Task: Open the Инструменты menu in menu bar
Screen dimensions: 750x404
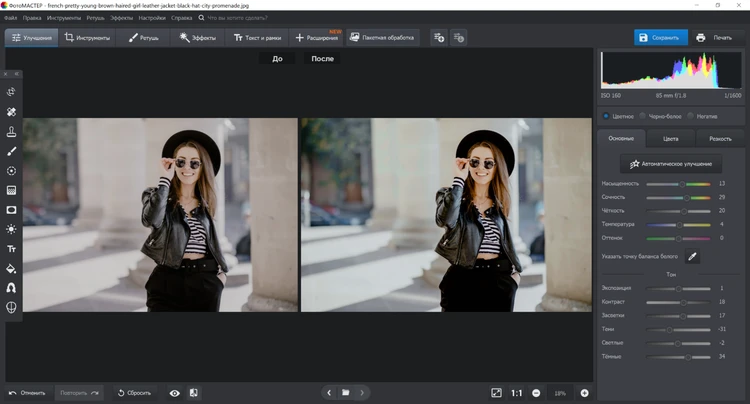Action: (x=64, y=18)
